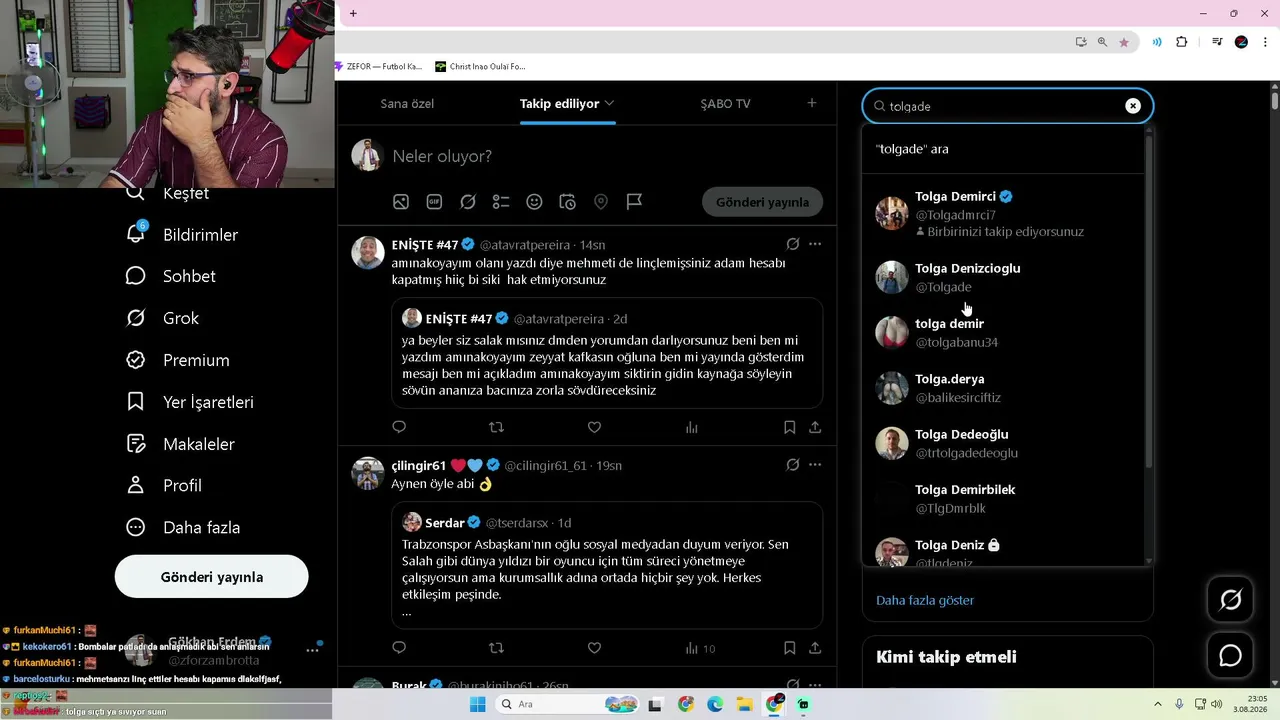Like çilingir61's post
Image resolution: width=1280 pixels, height=720 pixels.
click(x=594, y=648)
